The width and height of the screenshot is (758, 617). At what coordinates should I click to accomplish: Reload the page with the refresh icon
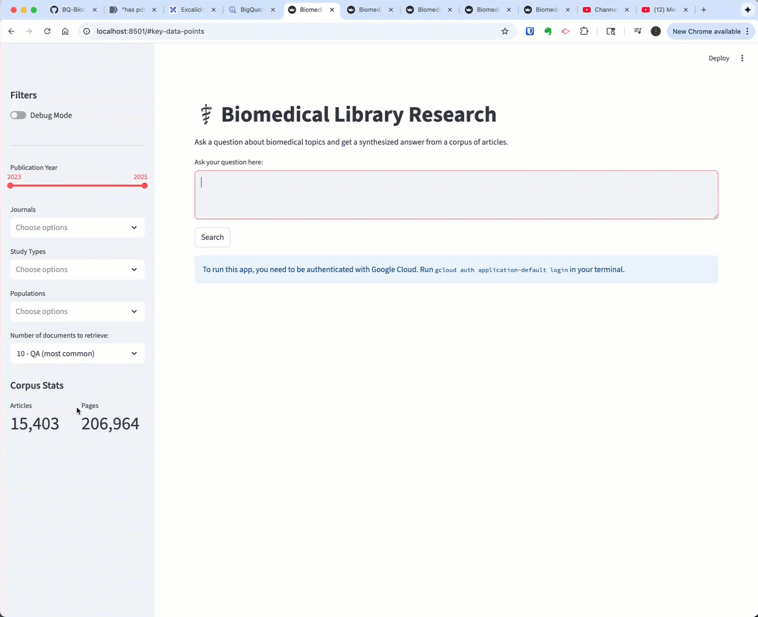point(47,31)
